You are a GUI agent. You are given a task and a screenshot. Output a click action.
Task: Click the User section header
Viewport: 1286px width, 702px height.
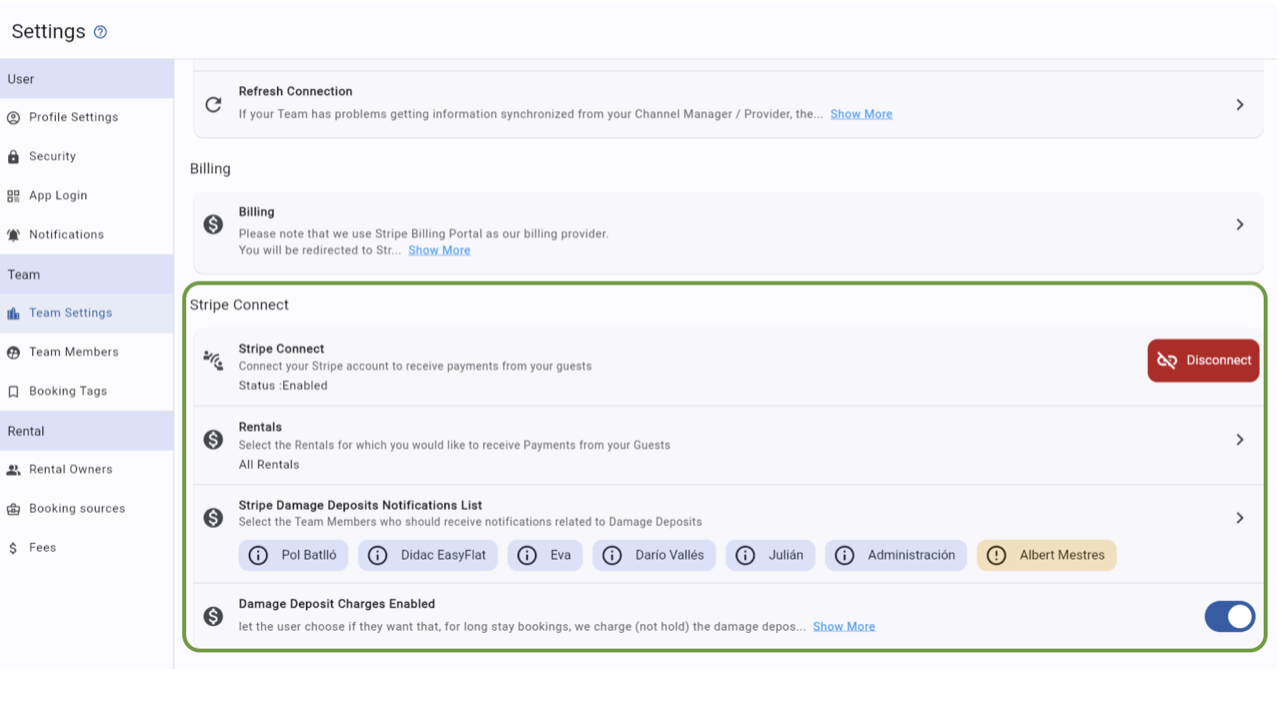87,79
